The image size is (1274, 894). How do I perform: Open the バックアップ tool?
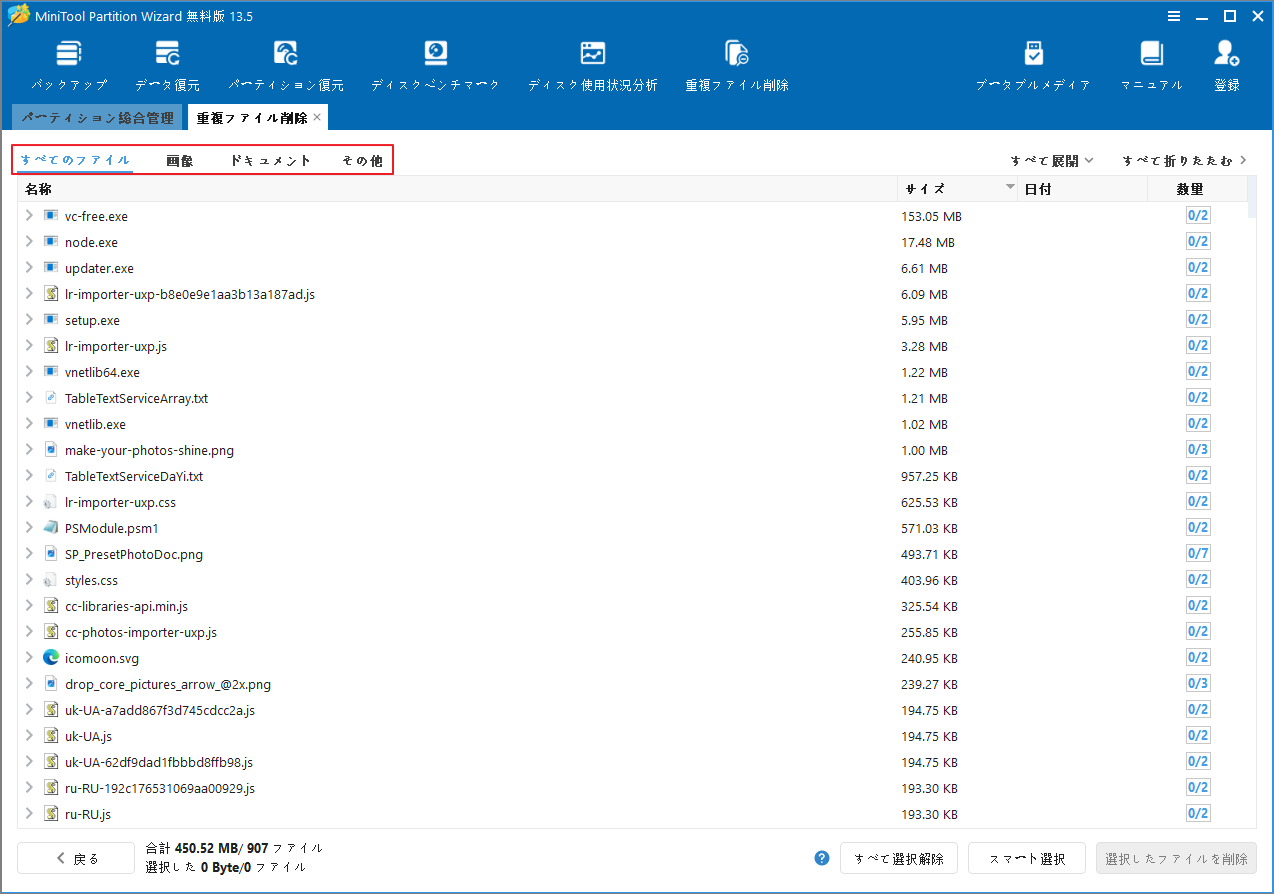pyautogui.click(x=68, y=63)
